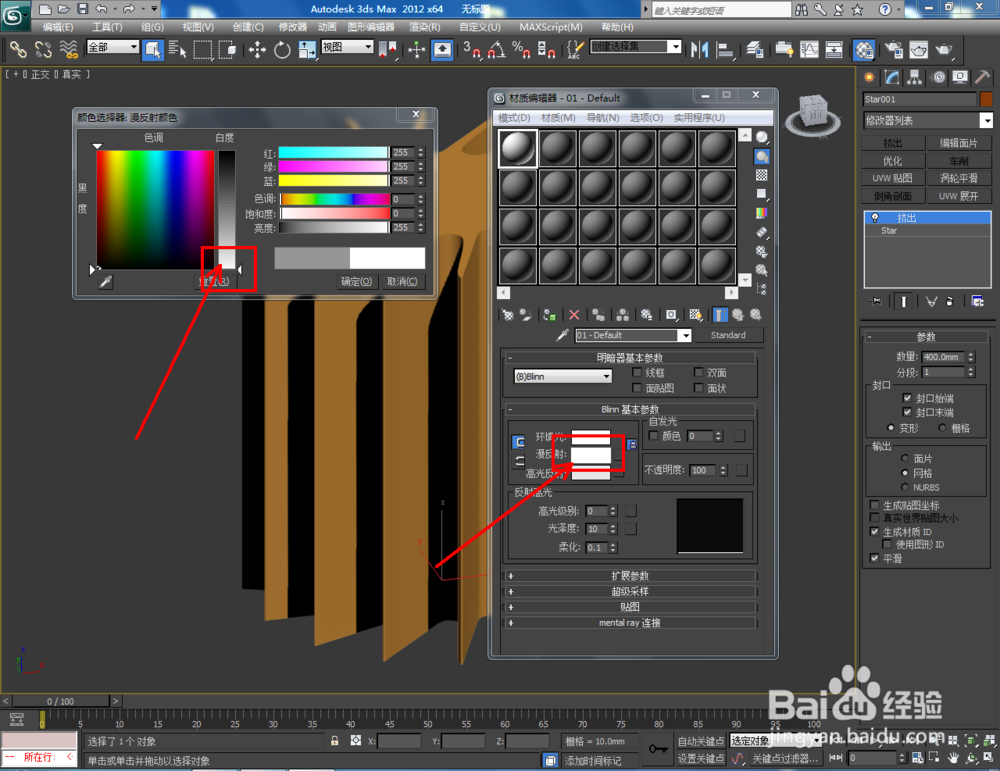Image resolution: width=1000 pixels, height=771 pixels.
Task: Expand the mental ray 连接 rollout
Action: 630,622
